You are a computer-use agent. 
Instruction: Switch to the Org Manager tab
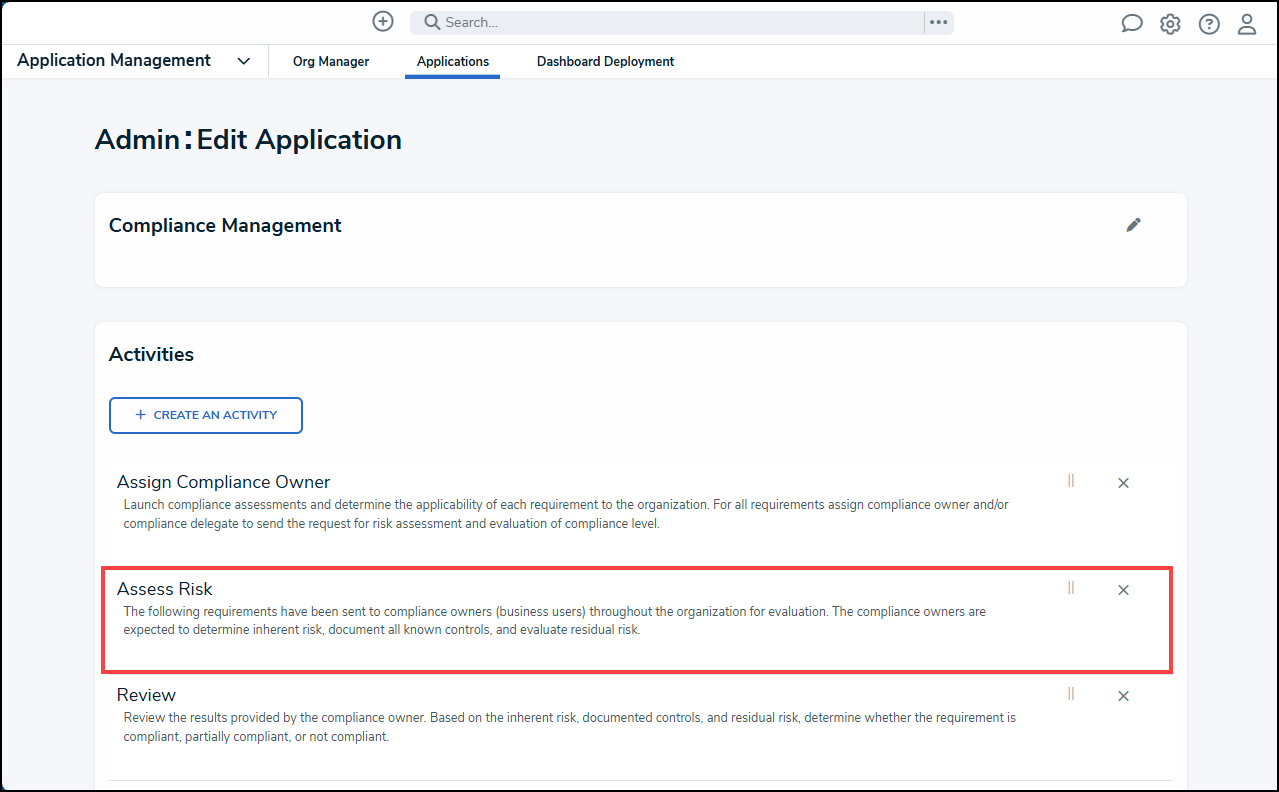331,62
